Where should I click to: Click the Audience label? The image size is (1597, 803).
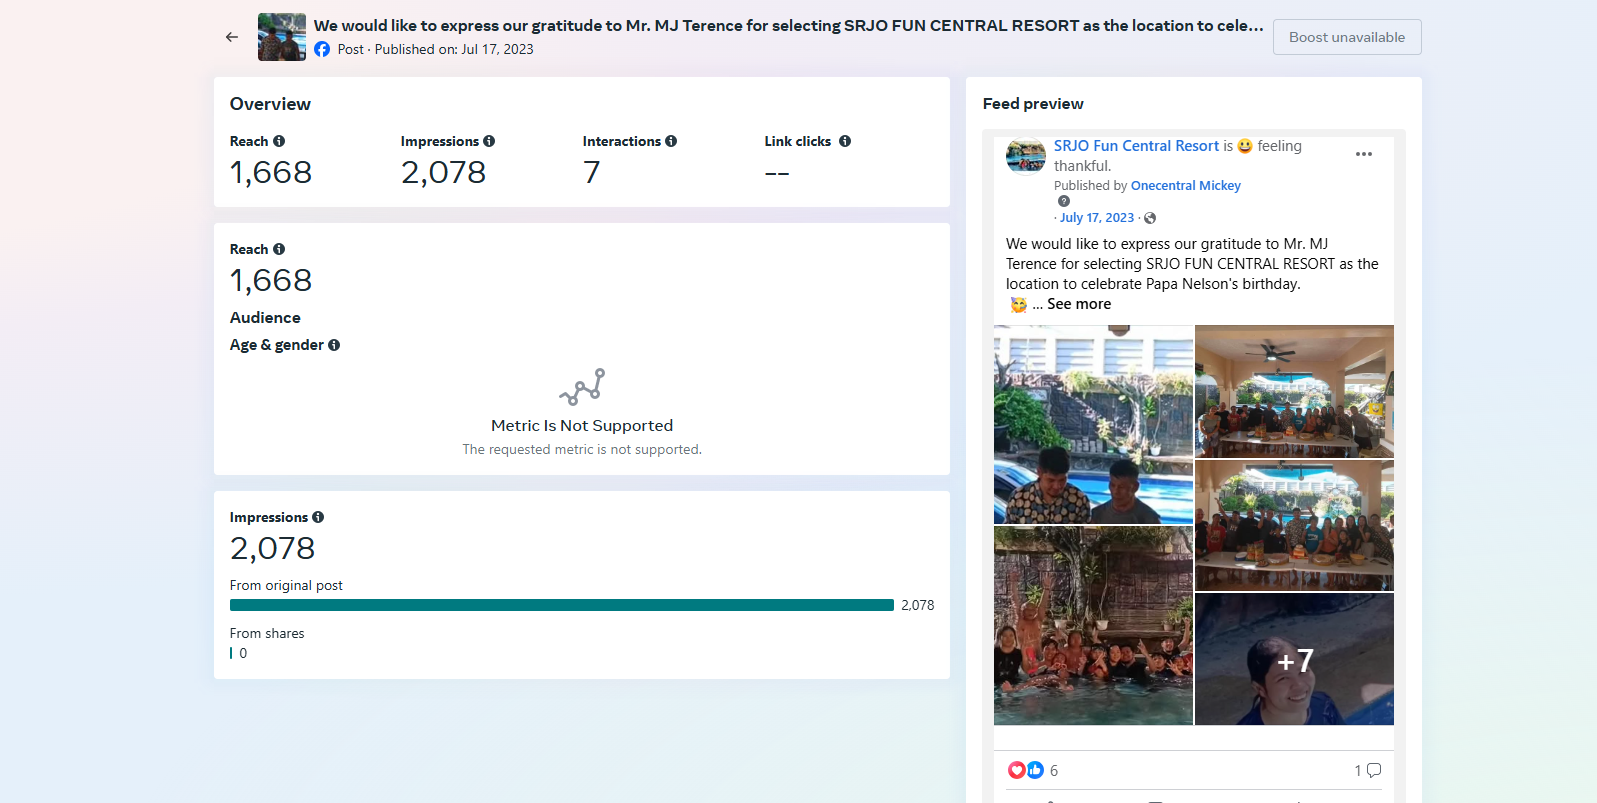(x=265, y=317)
